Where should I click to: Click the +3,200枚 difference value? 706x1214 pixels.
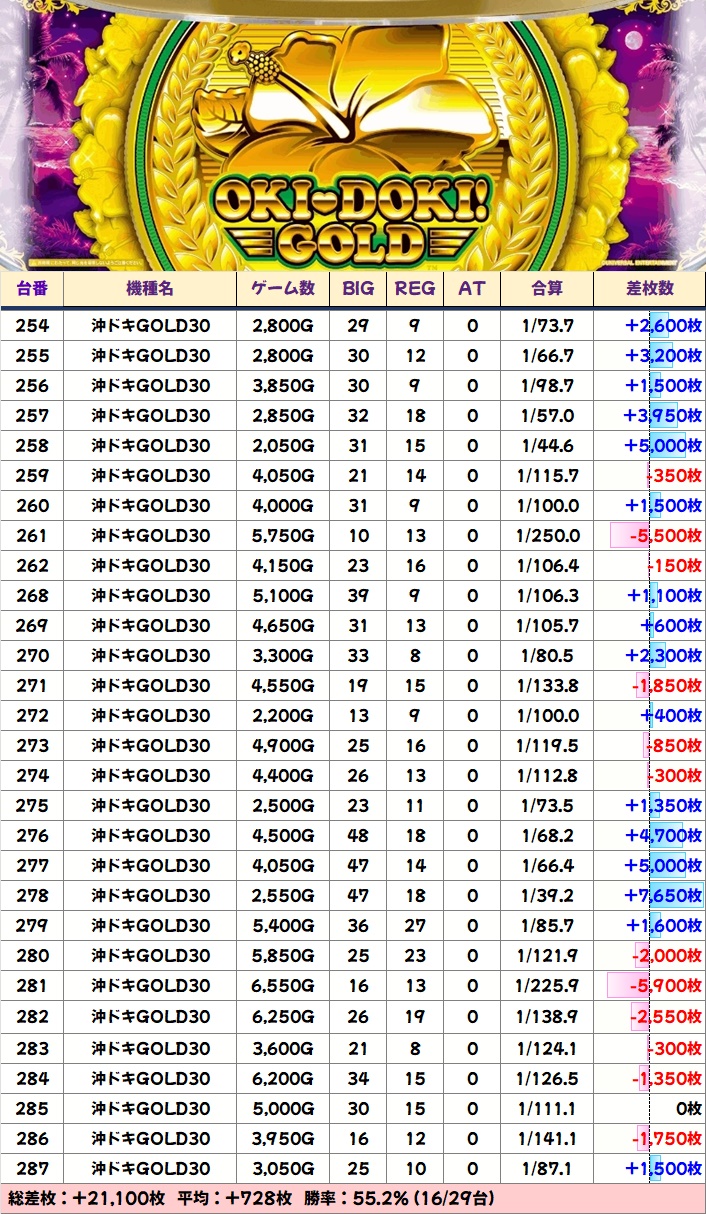pyautogui.click(x=662, y=356)
